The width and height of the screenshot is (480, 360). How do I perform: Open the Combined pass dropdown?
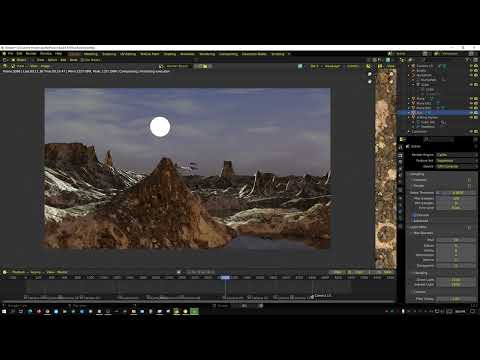(353, 66)
